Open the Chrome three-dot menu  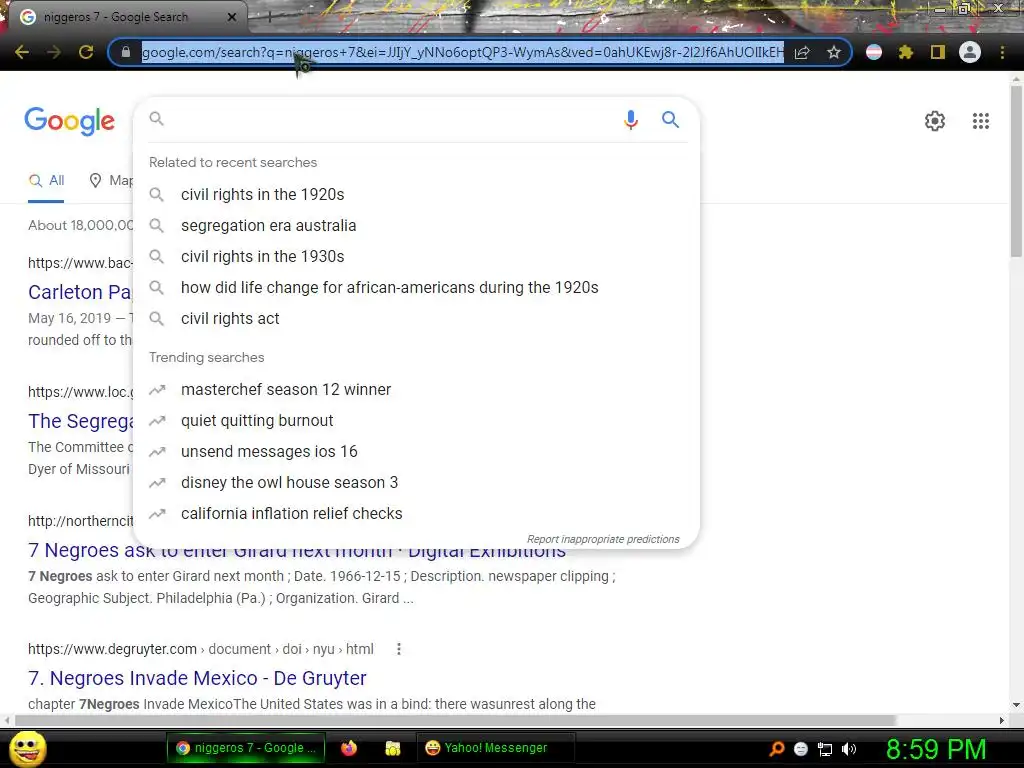(x=1002, y=52)
